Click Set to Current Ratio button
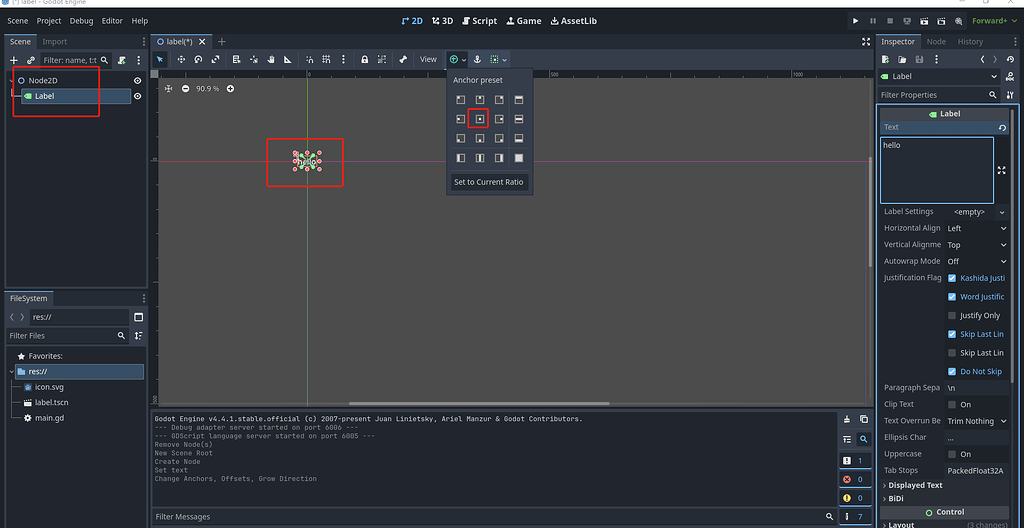 (489, 182)
